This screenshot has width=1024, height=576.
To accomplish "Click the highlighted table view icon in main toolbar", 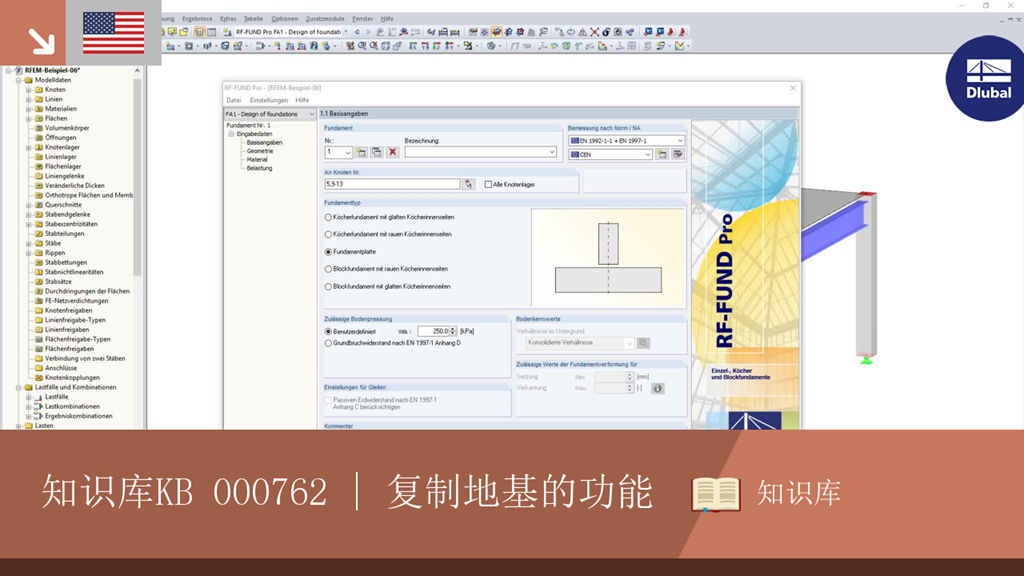I will coord(199,32).
